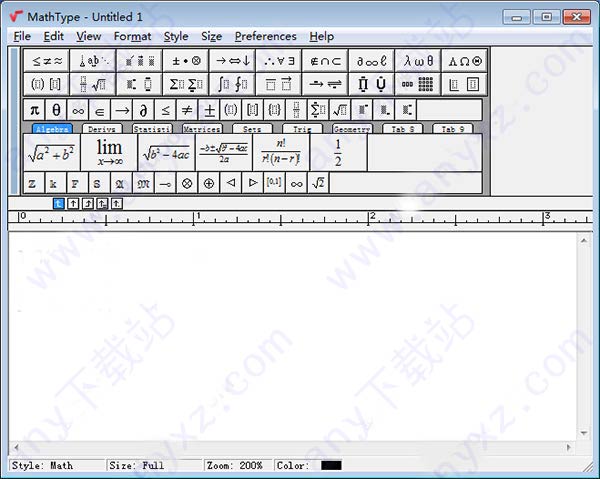Insert the sqrt(b²−4ac) expression

tap(166, 152)
